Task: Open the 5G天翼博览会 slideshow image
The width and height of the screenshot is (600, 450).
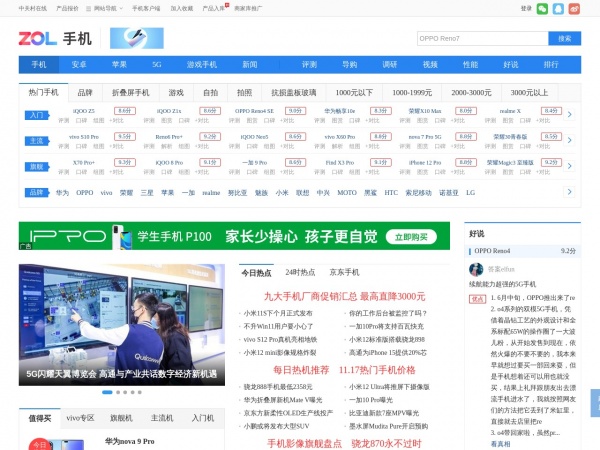Action: [x=122, y=324]
